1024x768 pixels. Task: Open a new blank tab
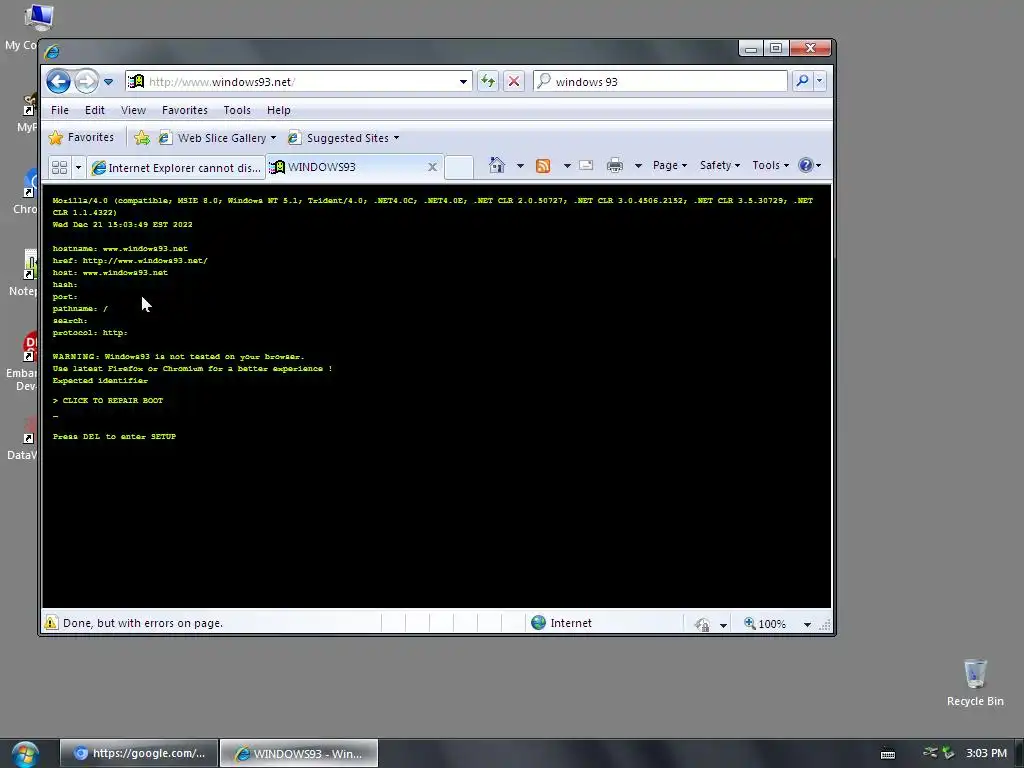coord(458,167)
